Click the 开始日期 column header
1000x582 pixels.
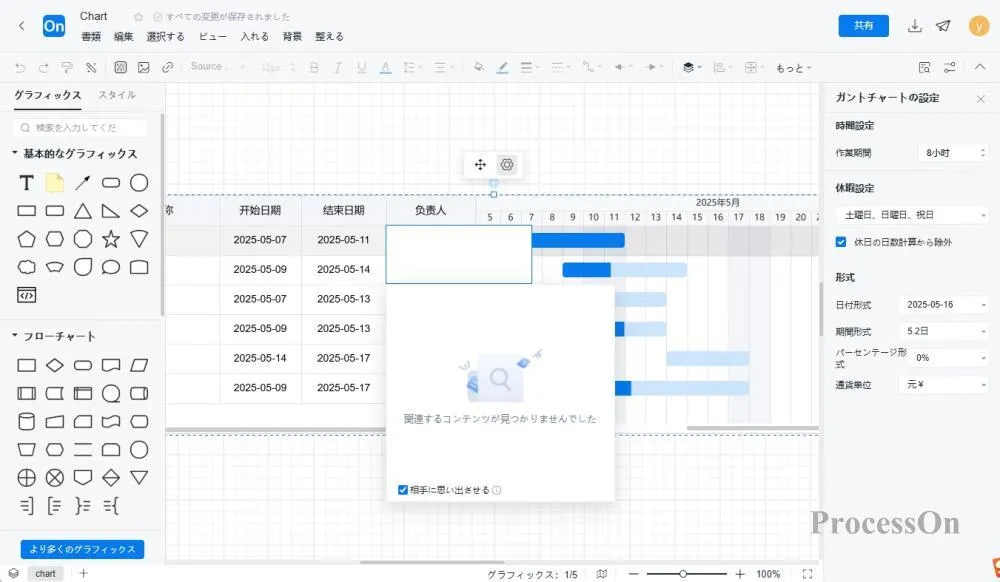[260, 210]
